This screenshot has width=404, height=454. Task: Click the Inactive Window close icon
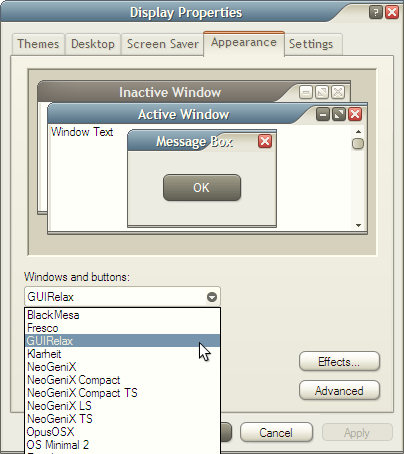click(x=338, y=92)
